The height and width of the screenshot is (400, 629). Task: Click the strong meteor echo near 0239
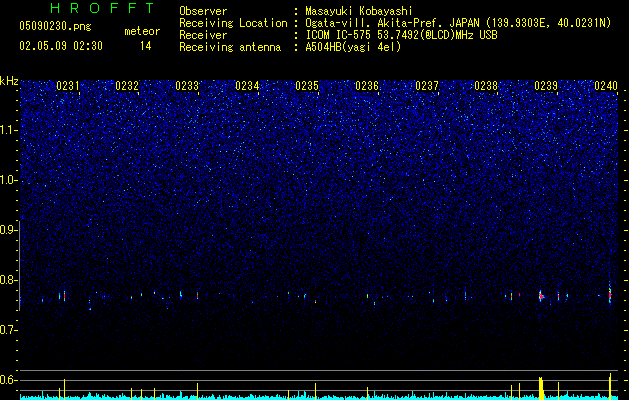(541, 296)
